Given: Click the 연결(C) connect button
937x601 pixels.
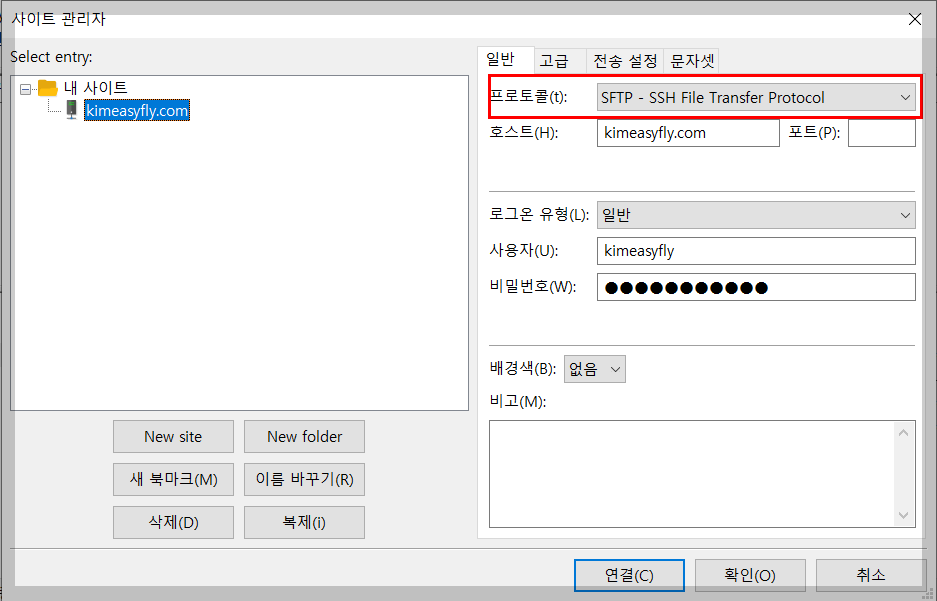Looking at the screenshot, I should point(629,575).
